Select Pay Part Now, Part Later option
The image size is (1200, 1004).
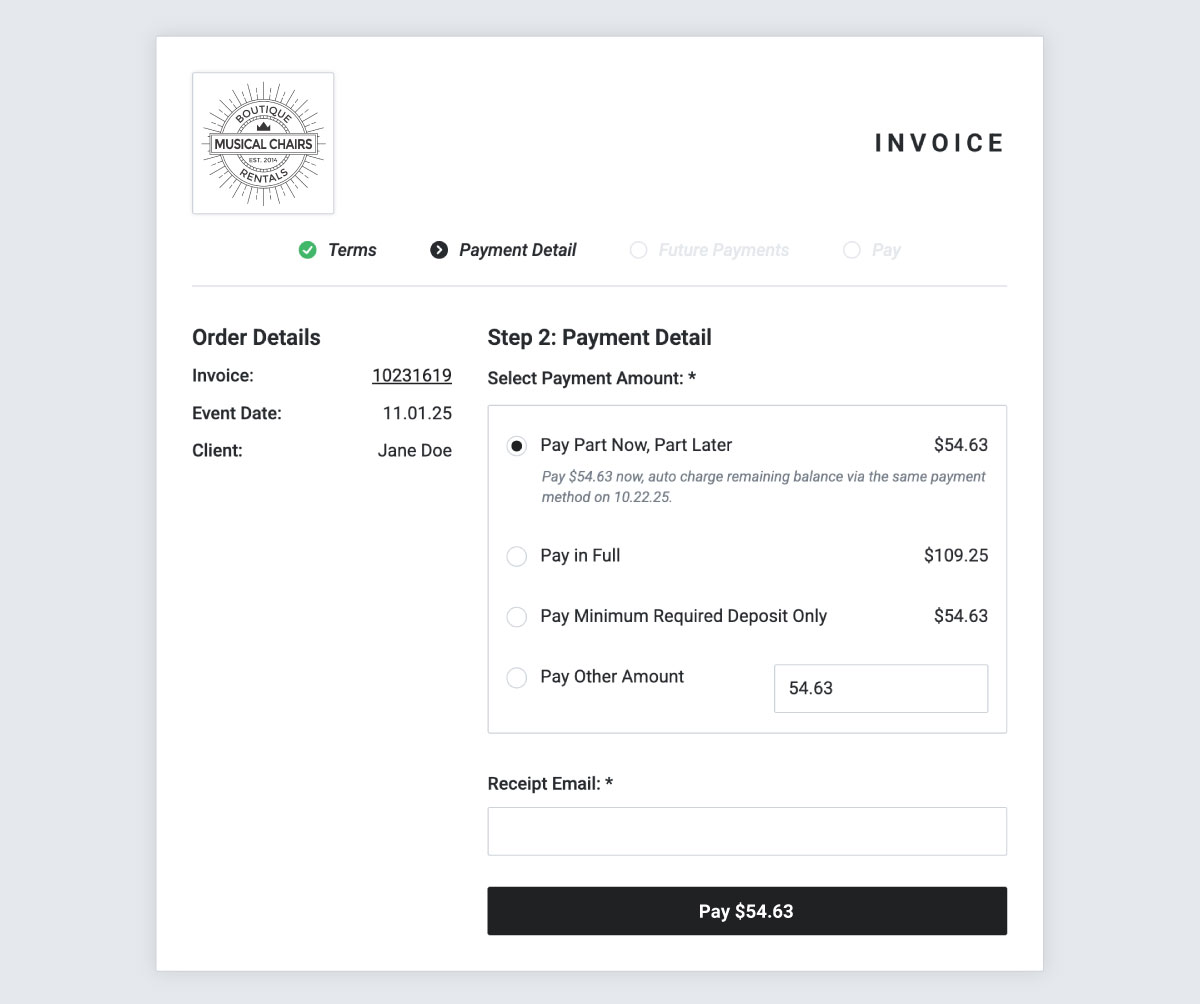(x=517, y=446)
